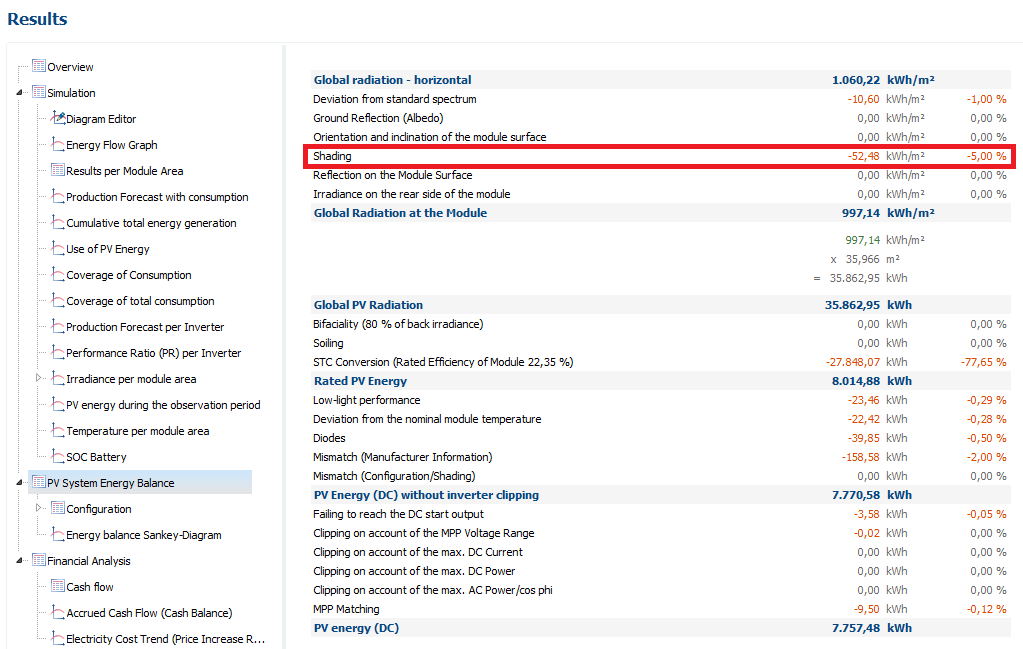Click the Cash flow table icon

(x=58, y=587)
